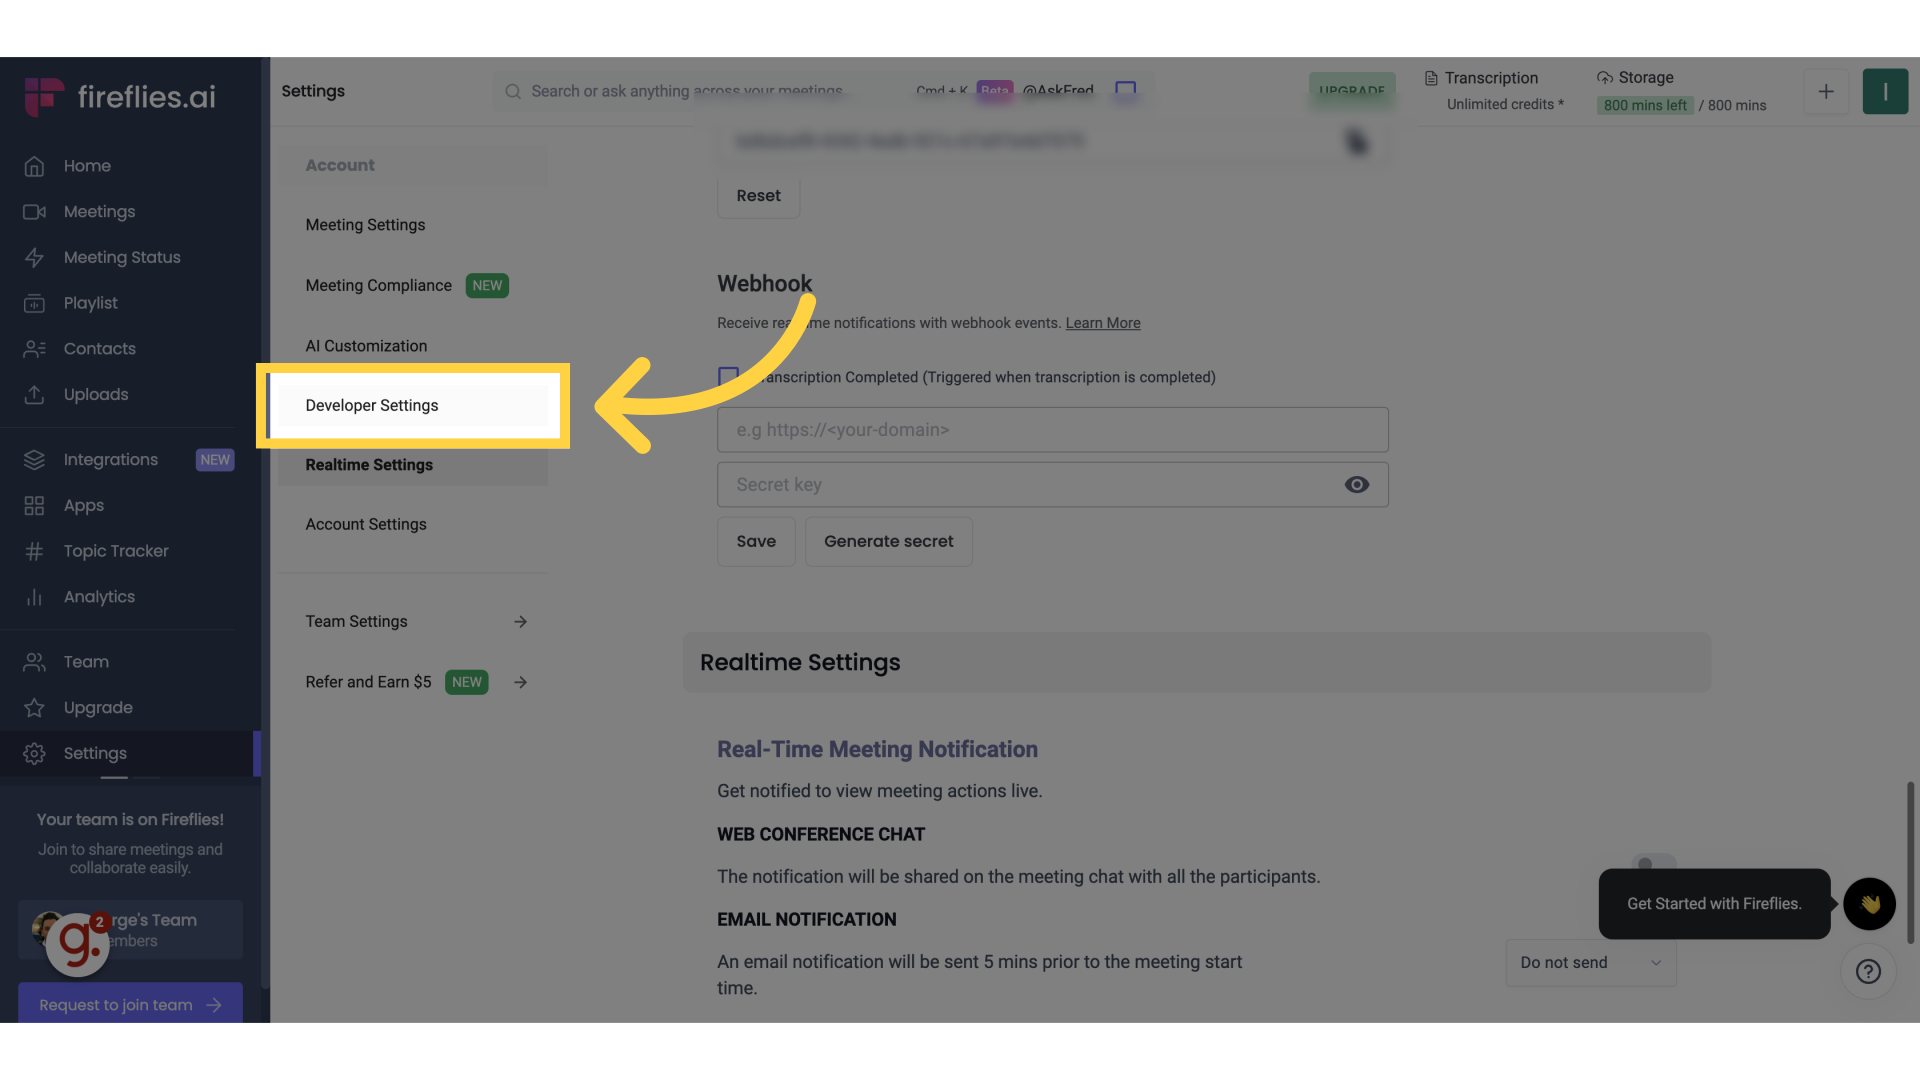Click the Uploads sidebar icon
Screen dimensions: 1920x1080
coord(34,394)
